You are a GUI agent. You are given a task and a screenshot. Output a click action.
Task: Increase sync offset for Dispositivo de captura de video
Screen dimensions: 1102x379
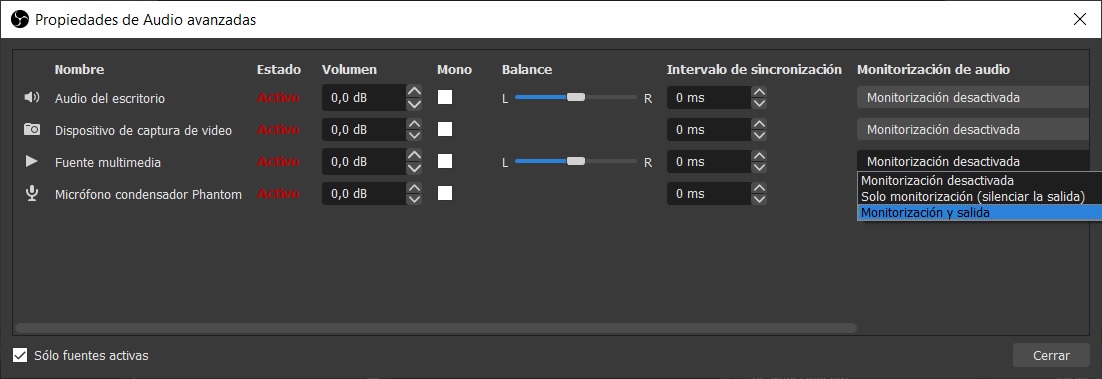(x=758, y=123)
